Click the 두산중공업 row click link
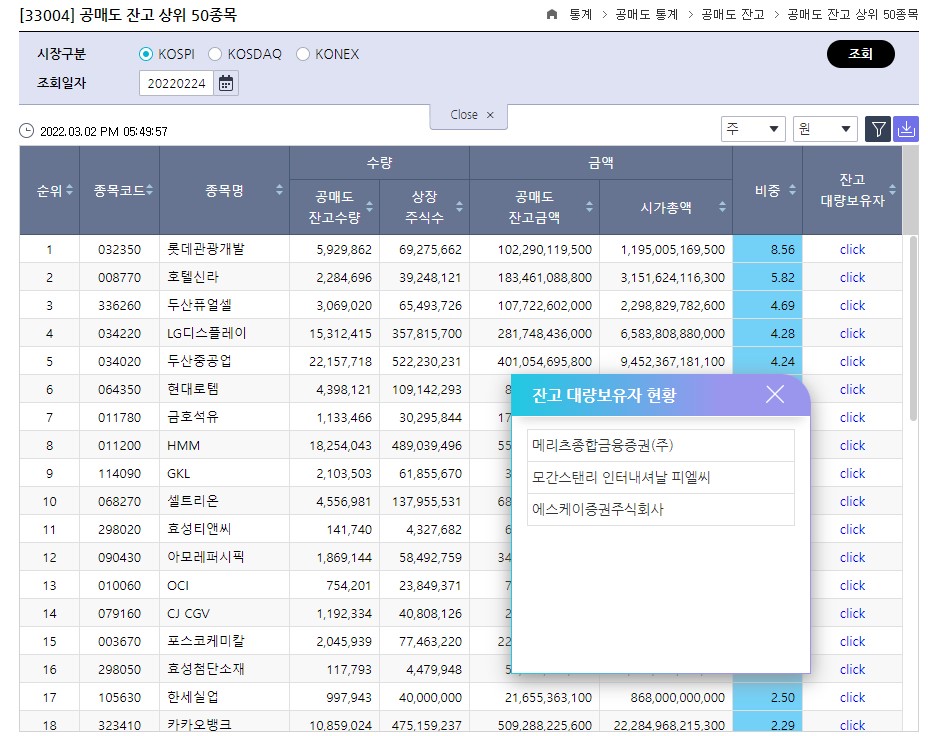Viewport: 928px width, 736px height. [852, 361]
